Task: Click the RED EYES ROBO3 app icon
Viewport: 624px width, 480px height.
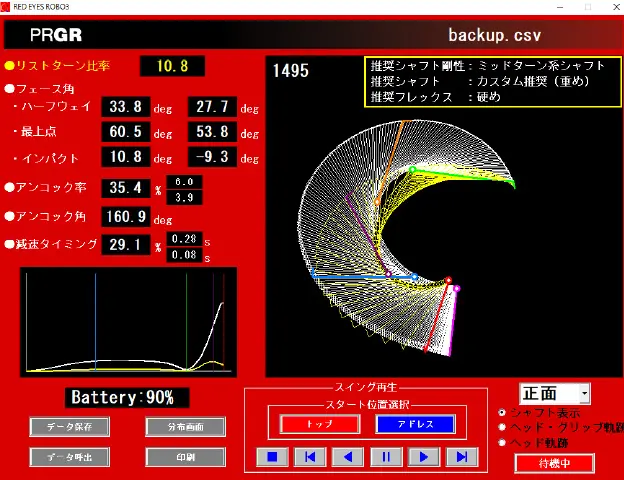Action: (x=5, y=7)
